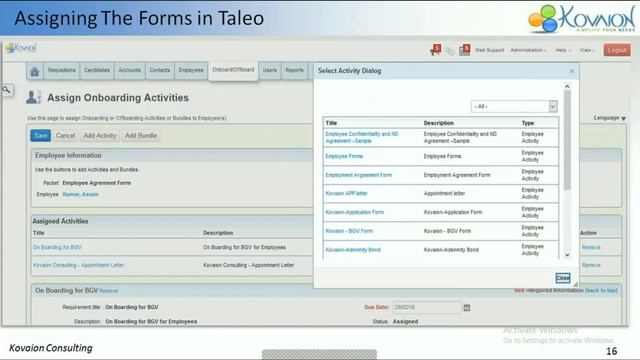640x360 pixels.
Task: Click the Add Activity button
Action: [100, 136]
